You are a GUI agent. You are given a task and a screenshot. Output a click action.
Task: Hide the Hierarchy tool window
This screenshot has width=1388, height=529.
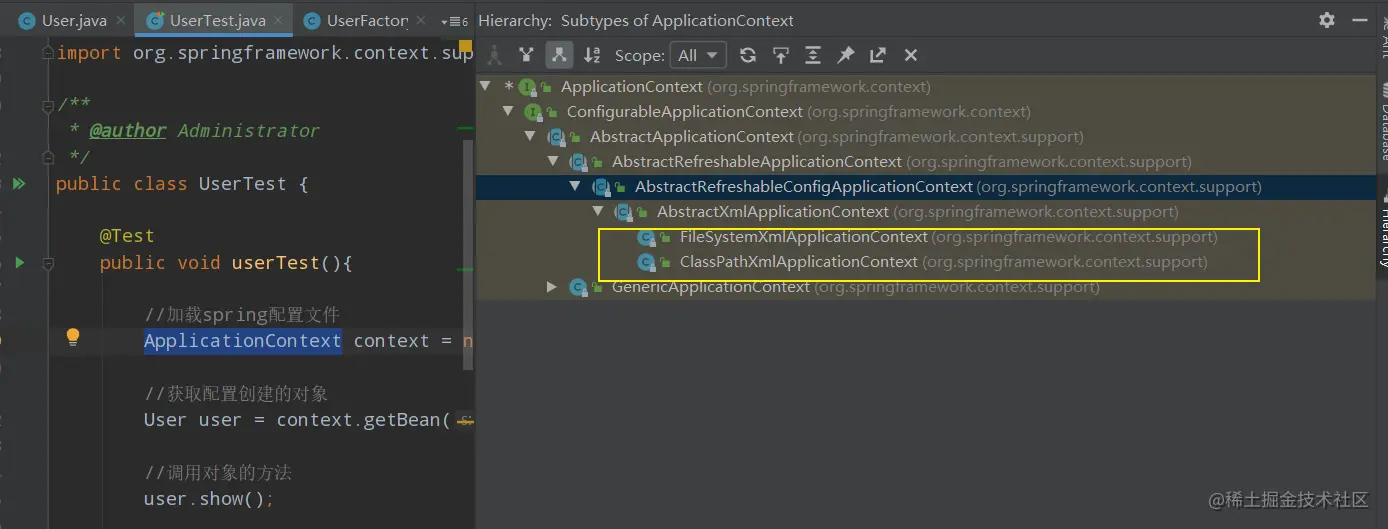coord(1358,20)
